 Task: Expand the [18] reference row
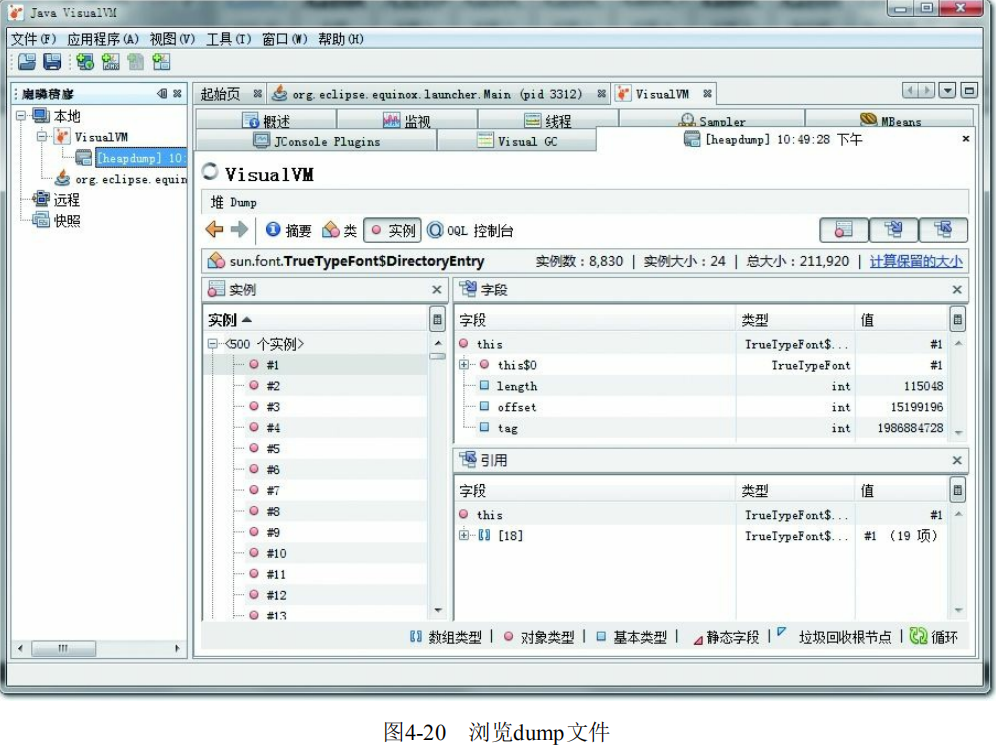[464, 535]
